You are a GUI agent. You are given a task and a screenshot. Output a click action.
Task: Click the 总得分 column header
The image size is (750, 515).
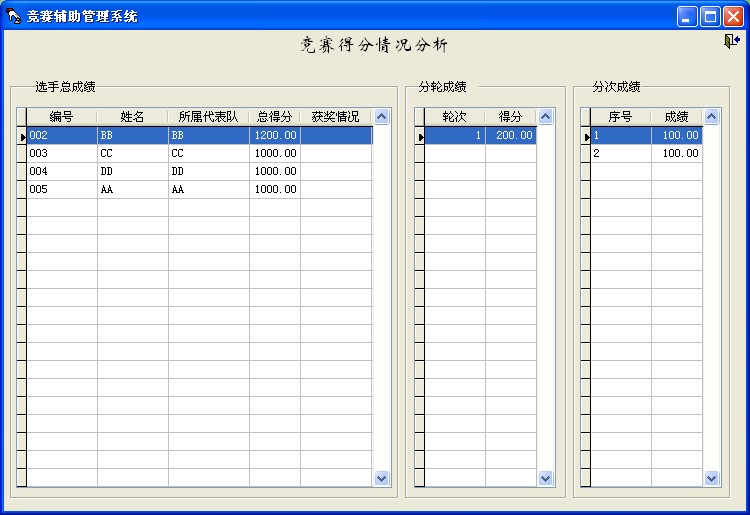pos(275,117)
